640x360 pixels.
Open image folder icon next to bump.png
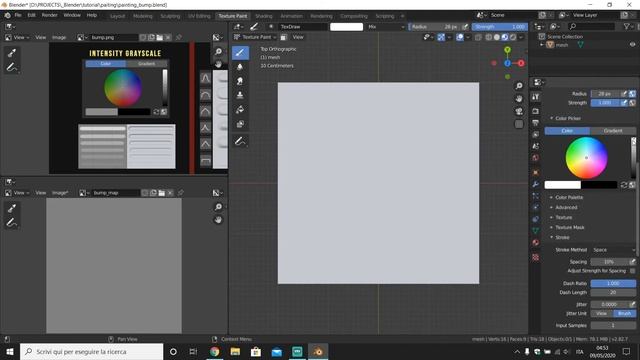(160, 37)
